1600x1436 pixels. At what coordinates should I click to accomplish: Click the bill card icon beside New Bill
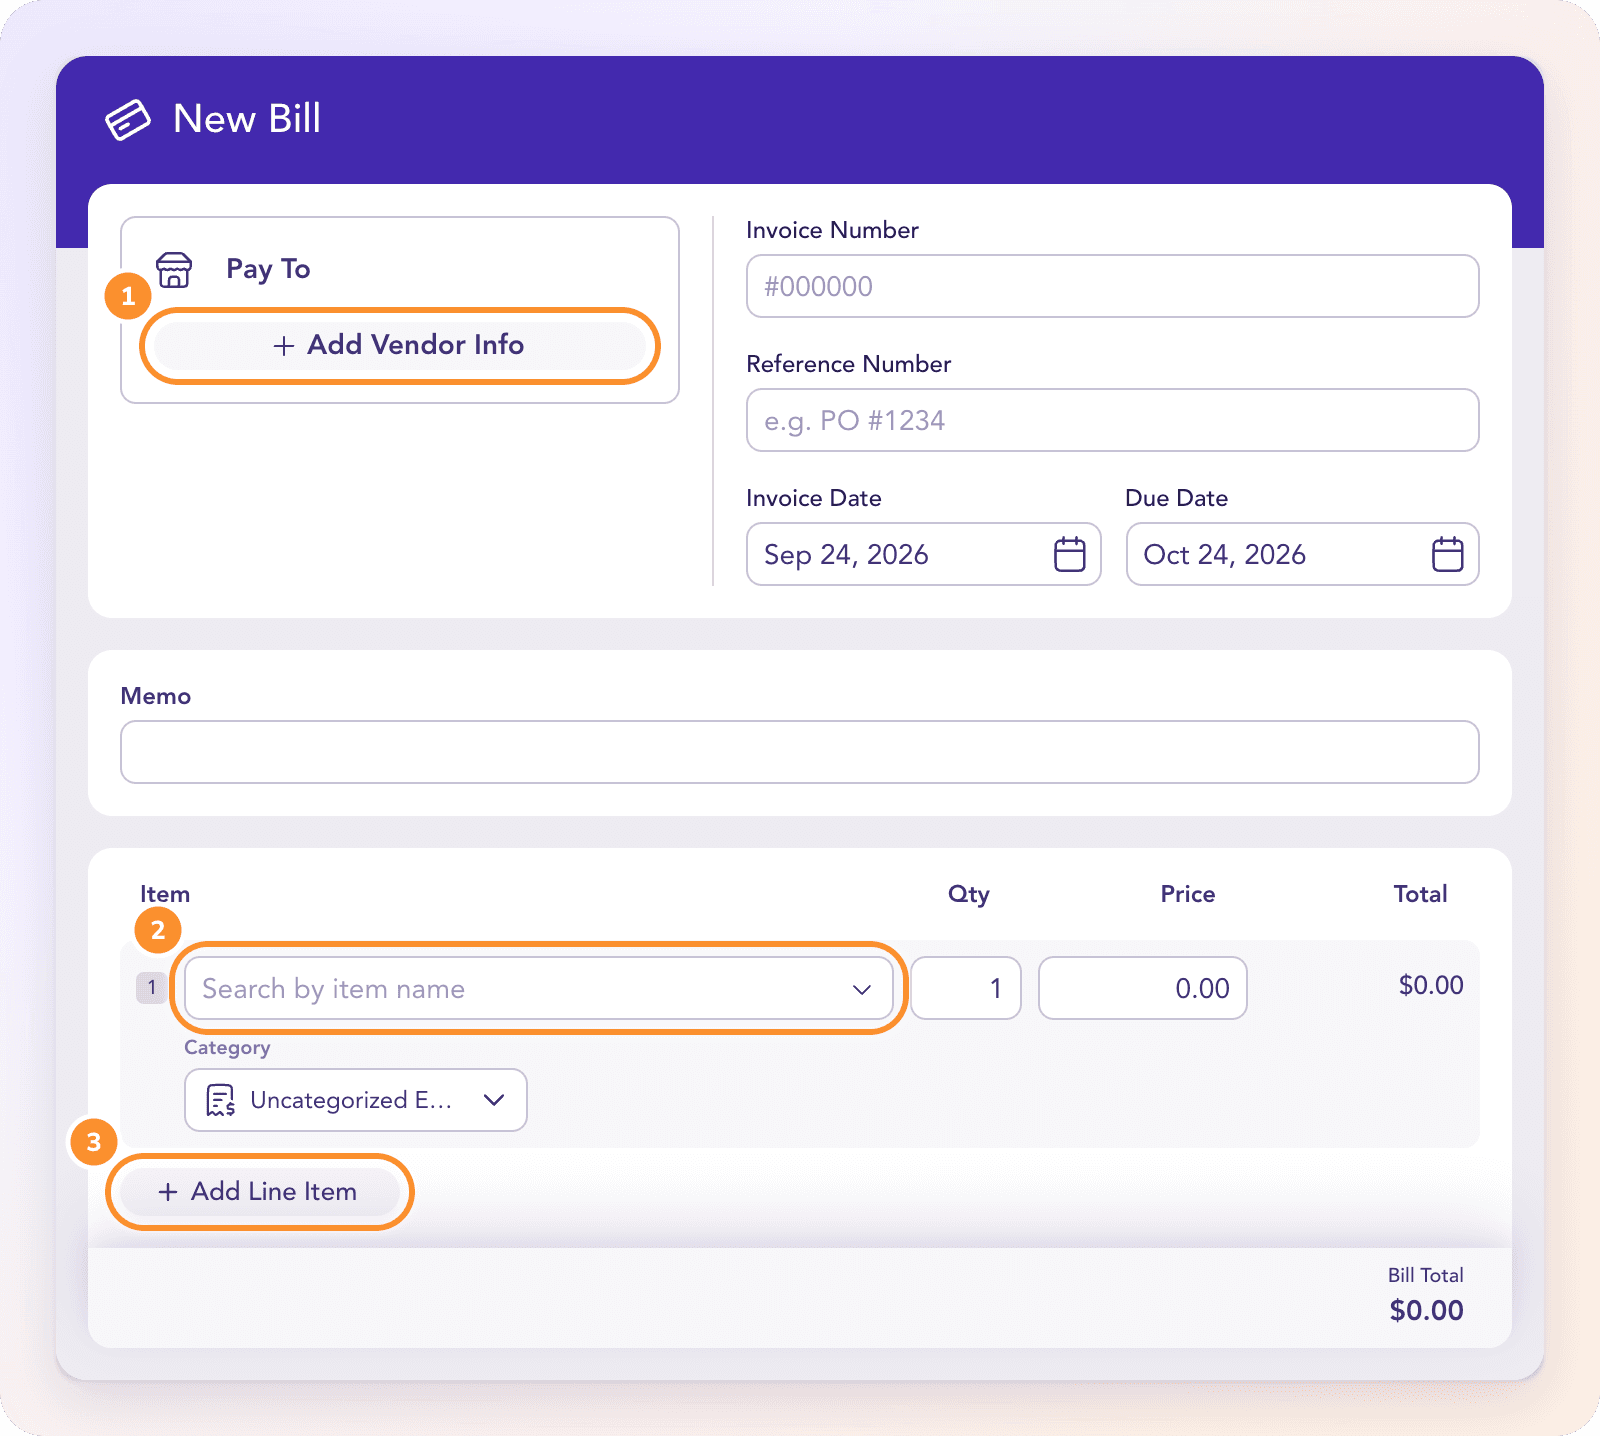pyautogui.click(x=128, y=120)
